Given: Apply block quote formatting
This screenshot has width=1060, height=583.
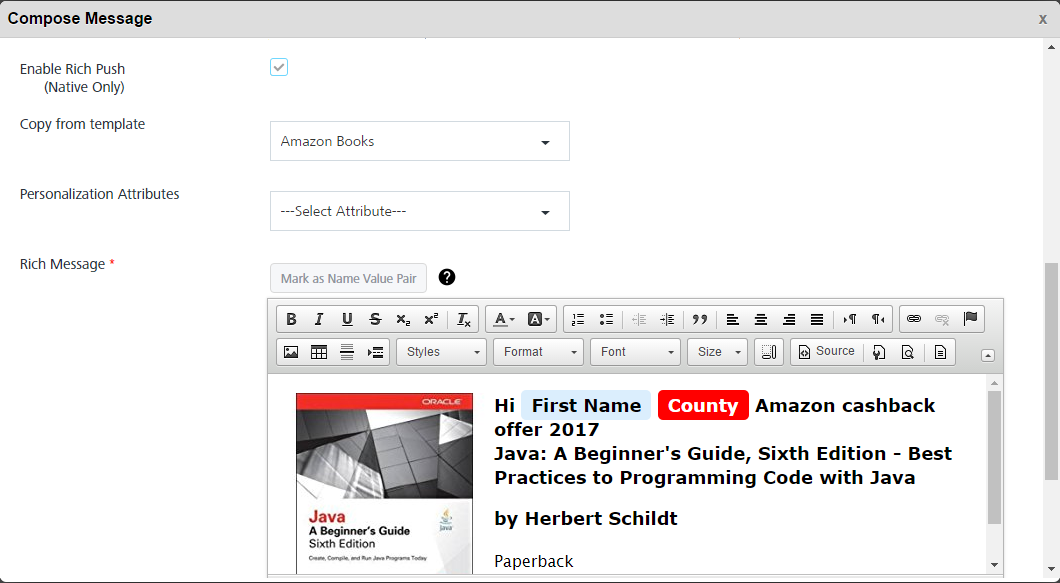Looking at the screenshot, I should (x=700, y=319).
